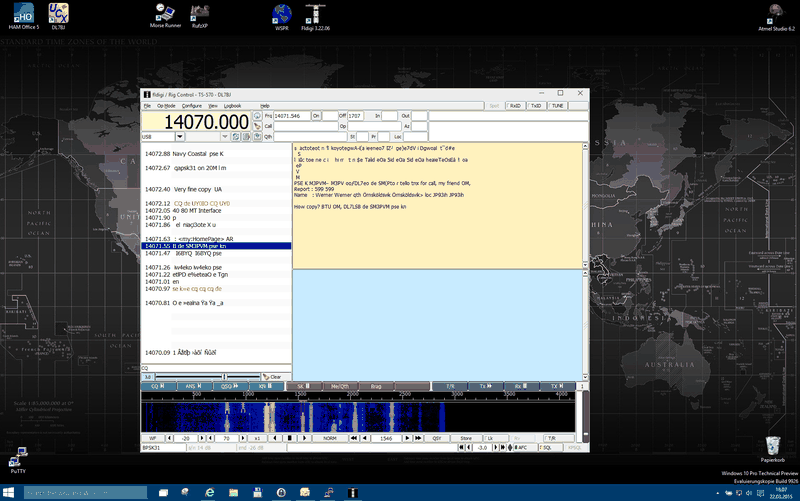Move waterfall left with the arrow before pause
The height and width of the screenshot is (501, 800).
(275, 438)
